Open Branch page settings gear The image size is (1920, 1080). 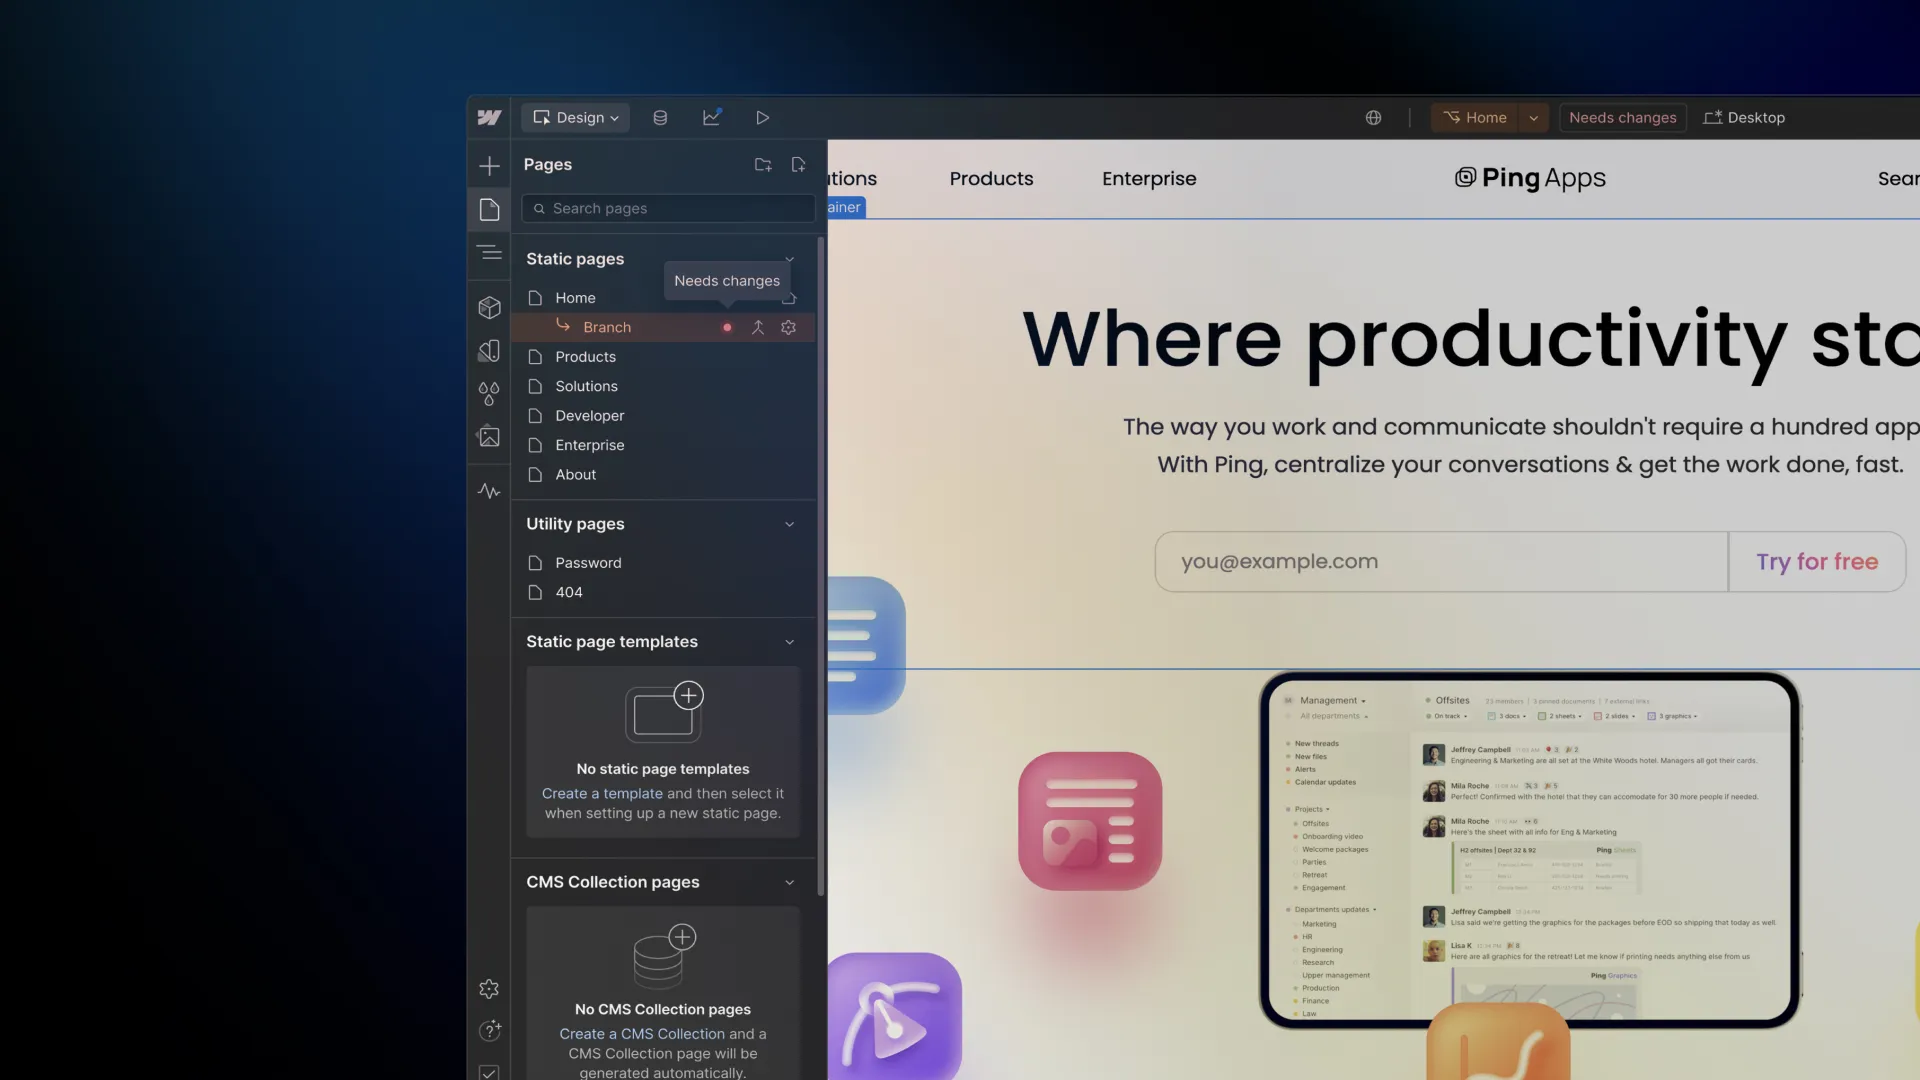click(788, 328)
